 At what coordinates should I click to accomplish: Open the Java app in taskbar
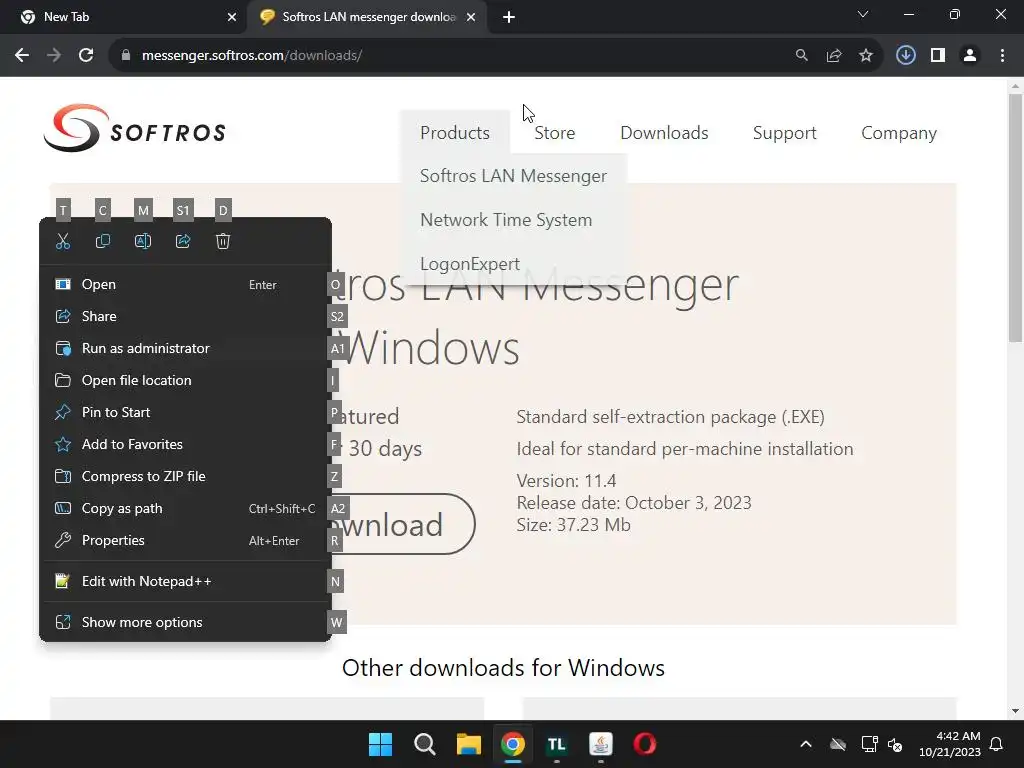click(x=601, y=744)
